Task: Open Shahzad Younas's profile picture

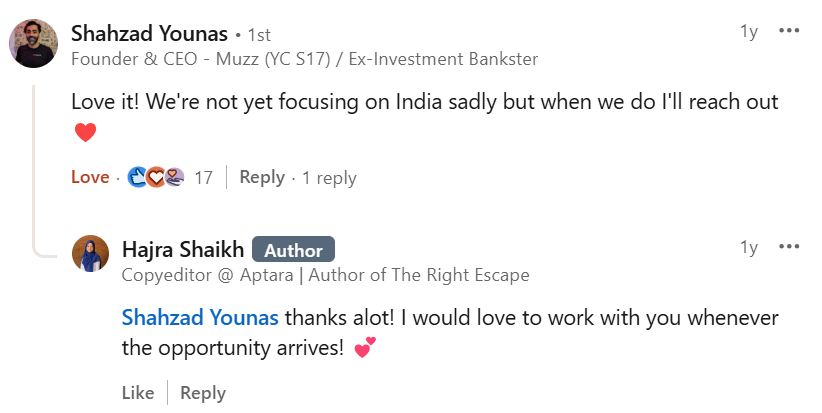Action: coord(34,44)
